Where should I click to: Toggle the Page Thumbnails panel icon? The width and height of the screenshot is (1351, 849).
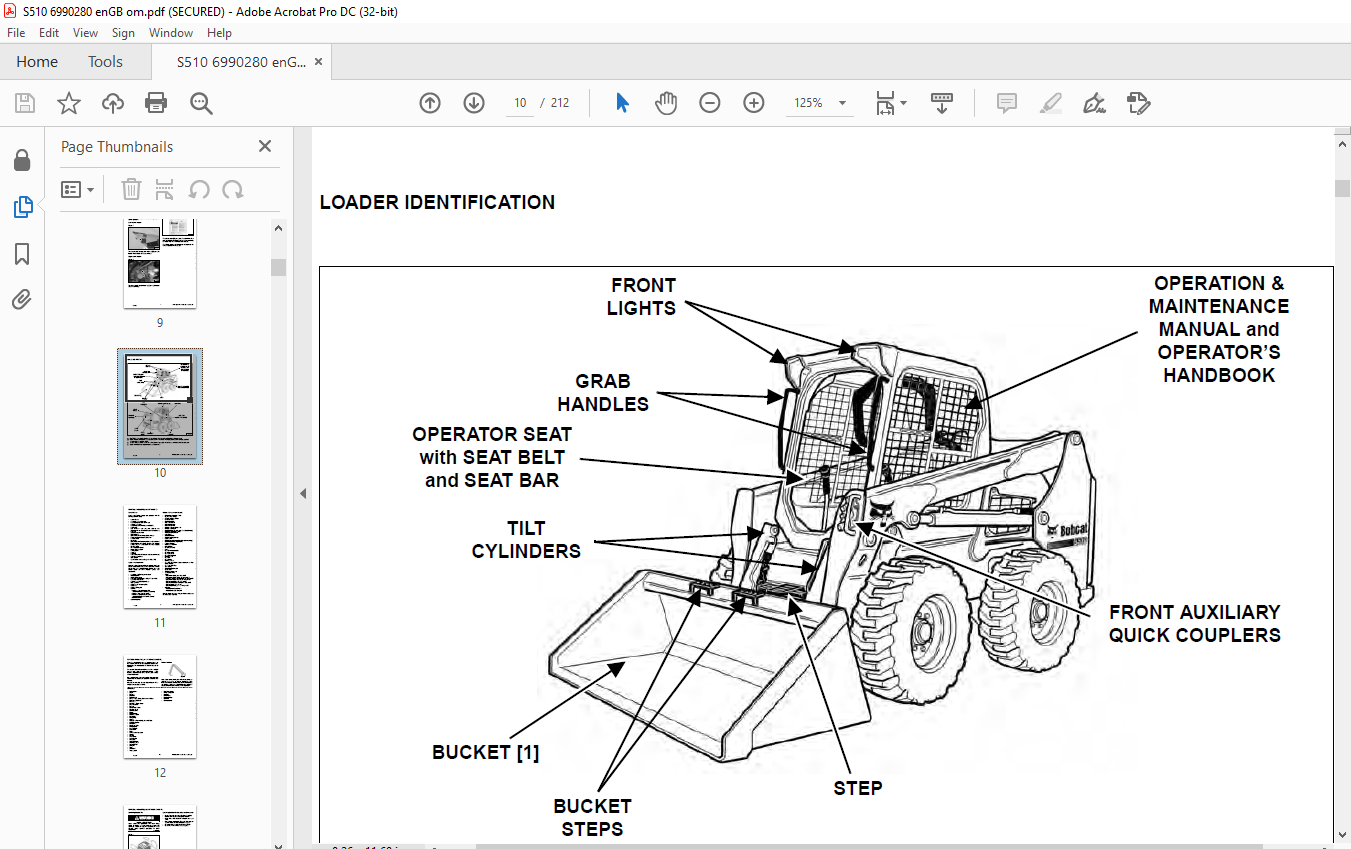pos(22,207)
